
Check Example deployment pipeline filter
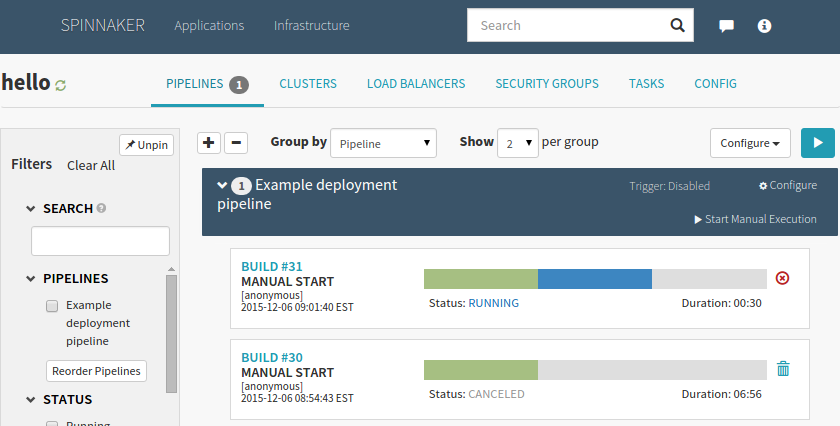point(52,306)
